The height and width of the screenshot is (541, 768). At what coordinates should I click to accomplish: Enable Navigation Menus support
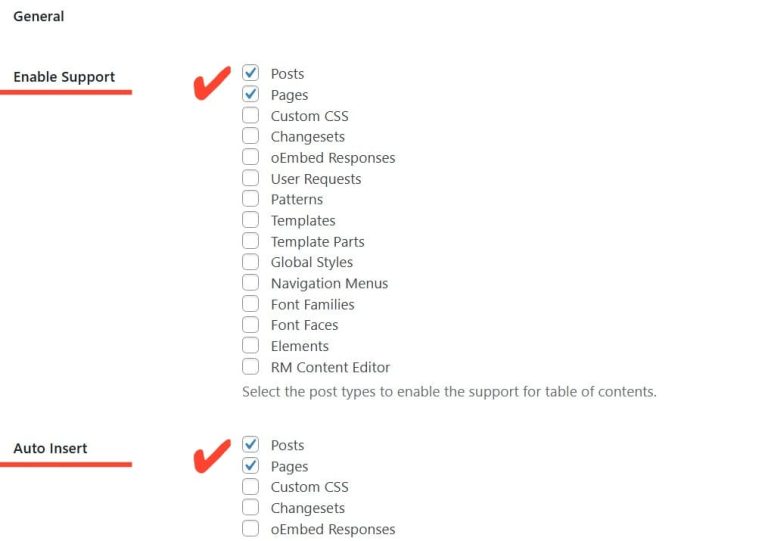coord(250,283)
